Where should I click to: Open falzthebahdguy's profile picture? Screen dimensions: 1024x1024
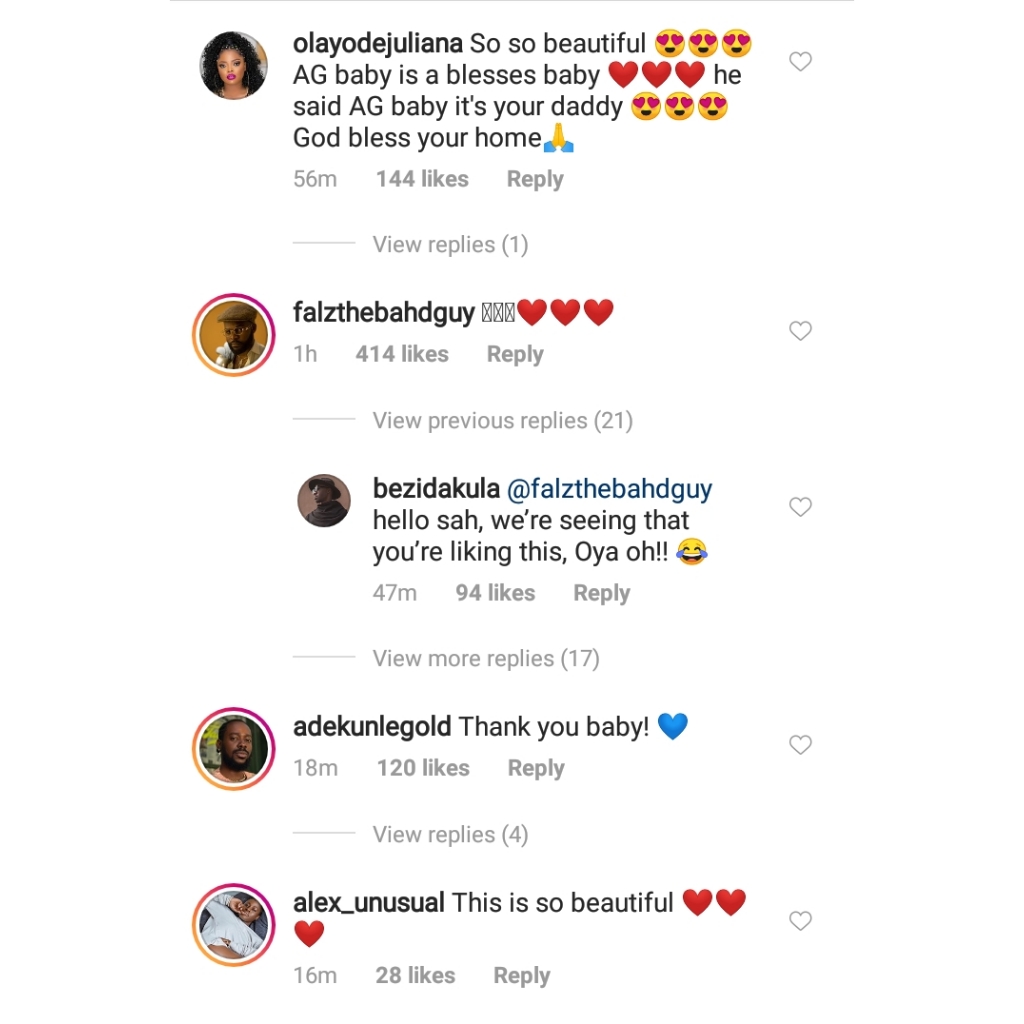[233, 335]
